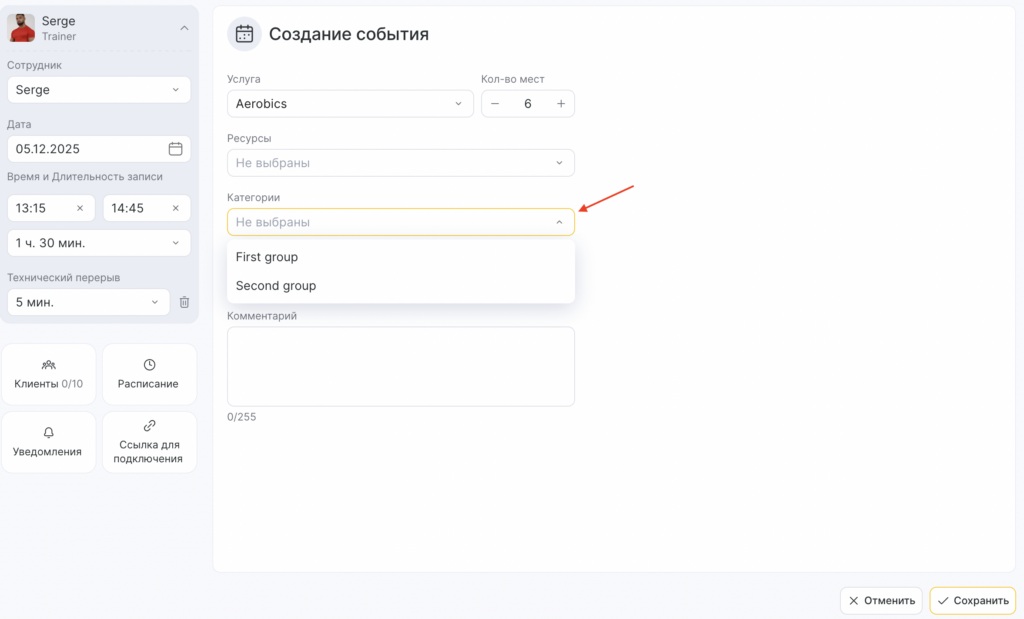Clear the 13:15 start time

(80, 208)
